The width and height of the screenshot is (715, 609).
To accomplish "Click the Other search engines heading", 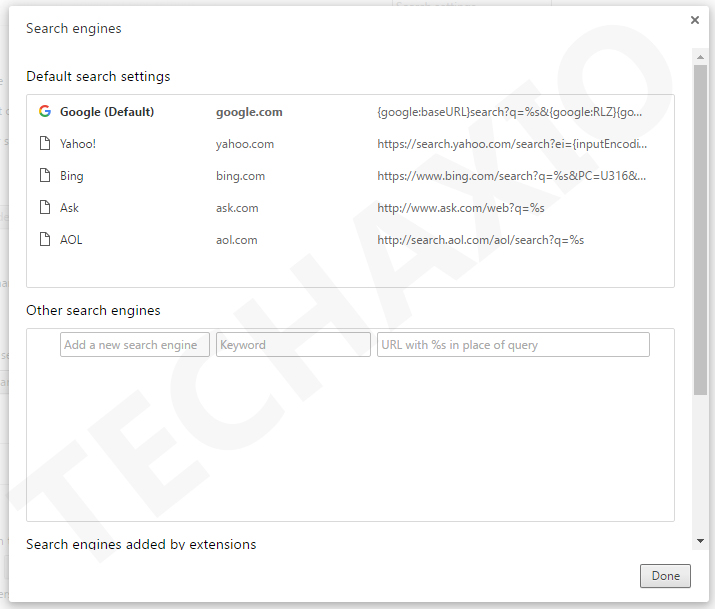I will (x=93, y=310).
